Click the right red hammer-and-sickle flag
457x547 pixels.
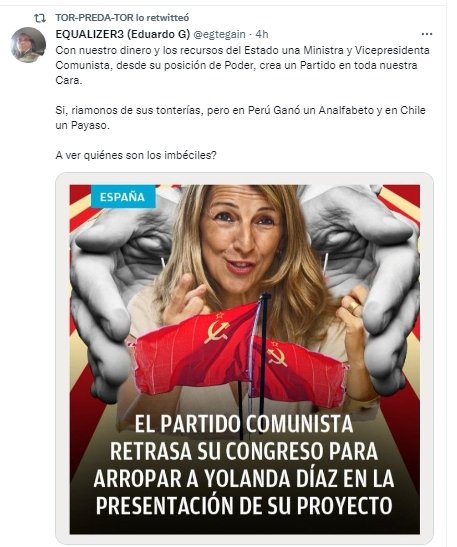point(298,371)
